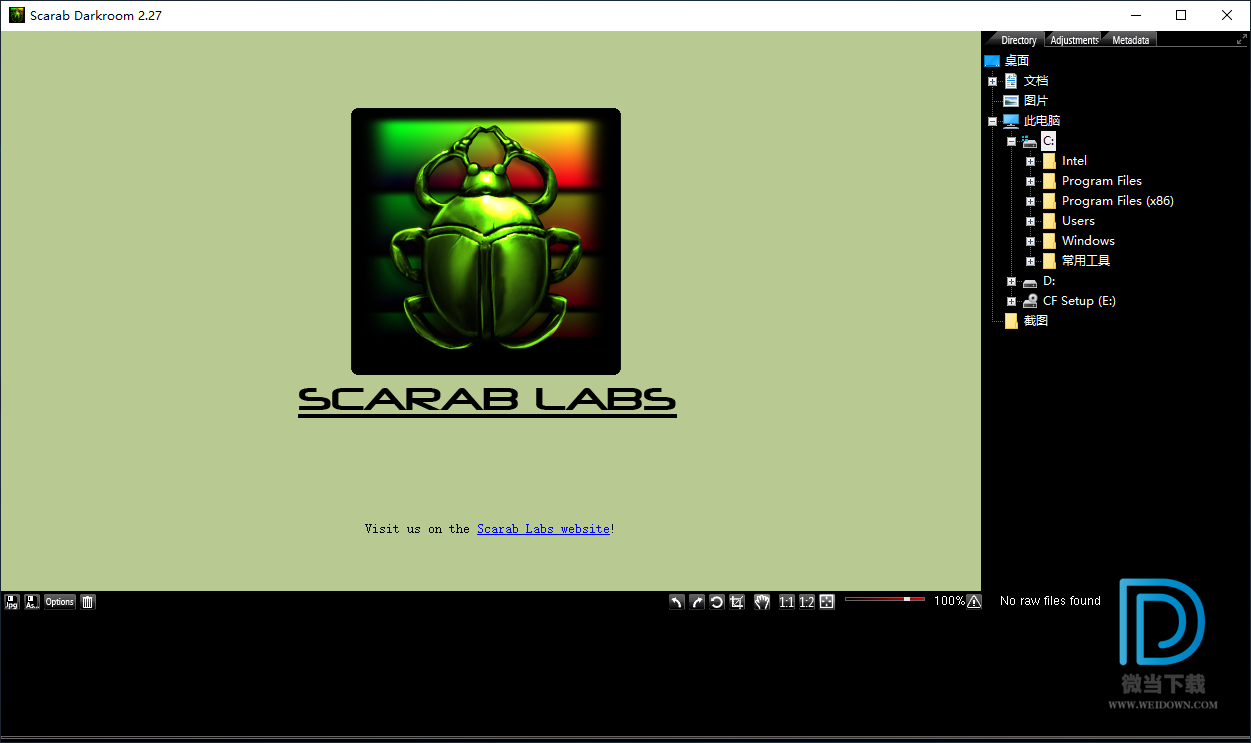Click the save as JPG icon
This screenshot has width=1251, height=743.
pyautogui.click(x=12, y=601)
